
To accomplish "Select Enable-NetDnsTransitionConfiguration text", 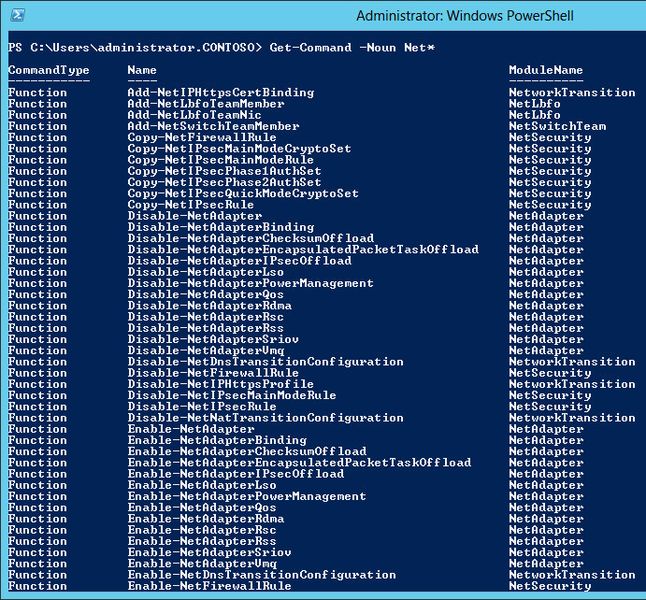I will pyautogui.click(x=262, y=574).
